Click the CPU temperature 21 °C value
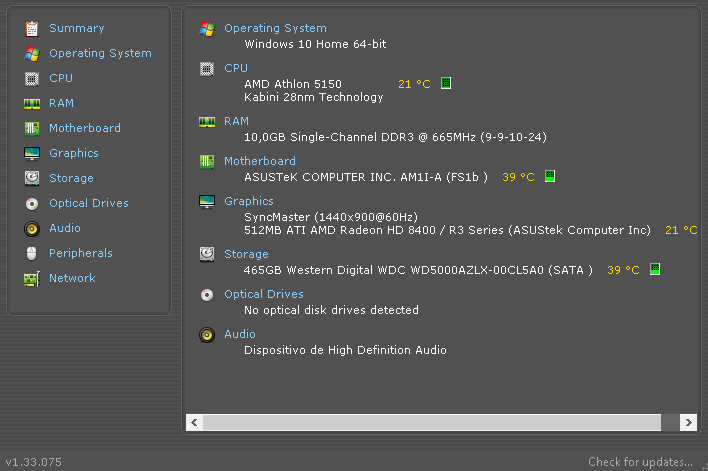The height and width of the screenshot is (471, 708). (x=415, y=84)
